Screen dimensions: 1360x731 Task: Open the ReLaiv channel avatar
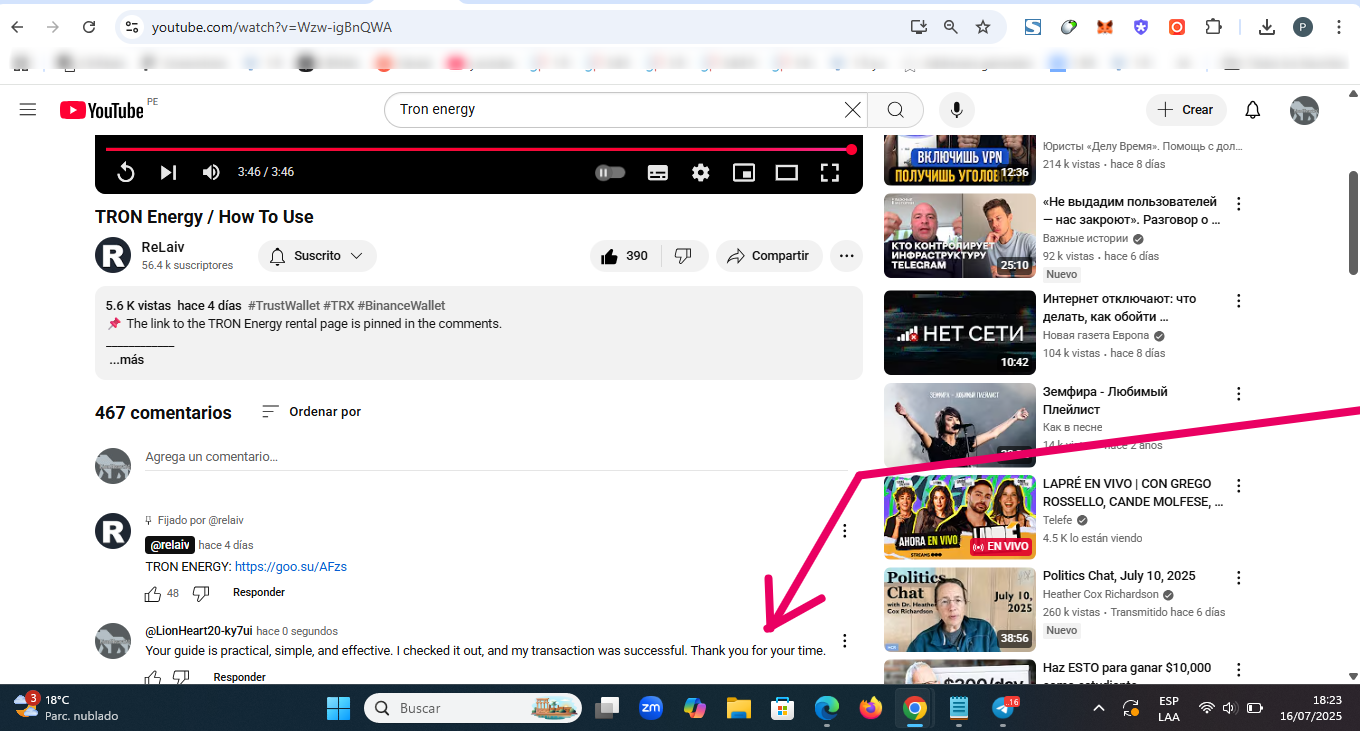(x=113, y=256)
